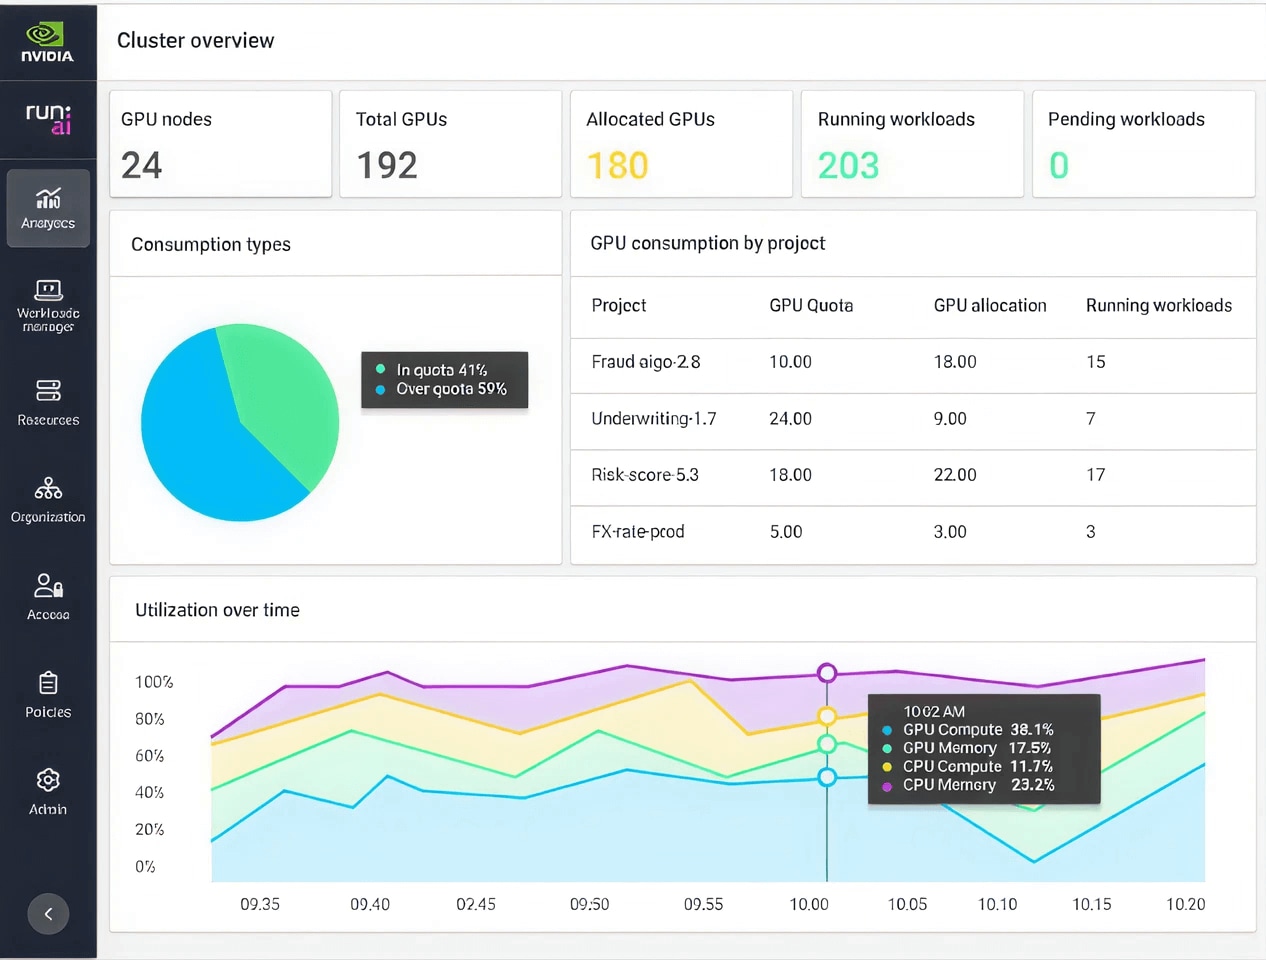
Task: Sort by the Running workloads column header
Action: (1158, 306)
